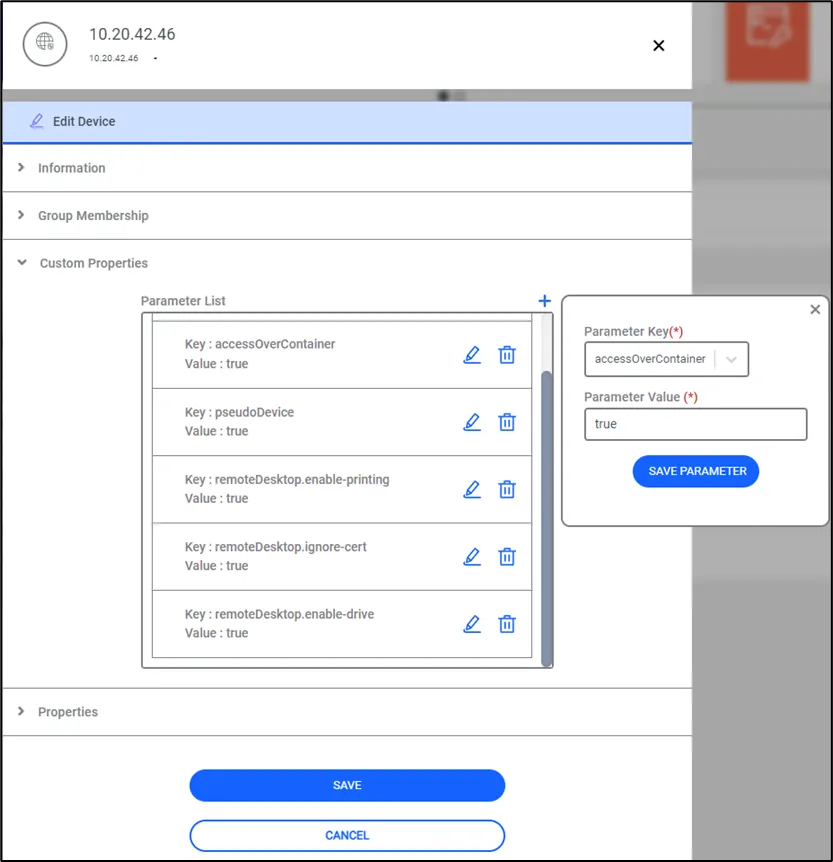Click the globe device icon
Image resolution: width=833 pixels, height=862 pixels.
coord(45,44)
